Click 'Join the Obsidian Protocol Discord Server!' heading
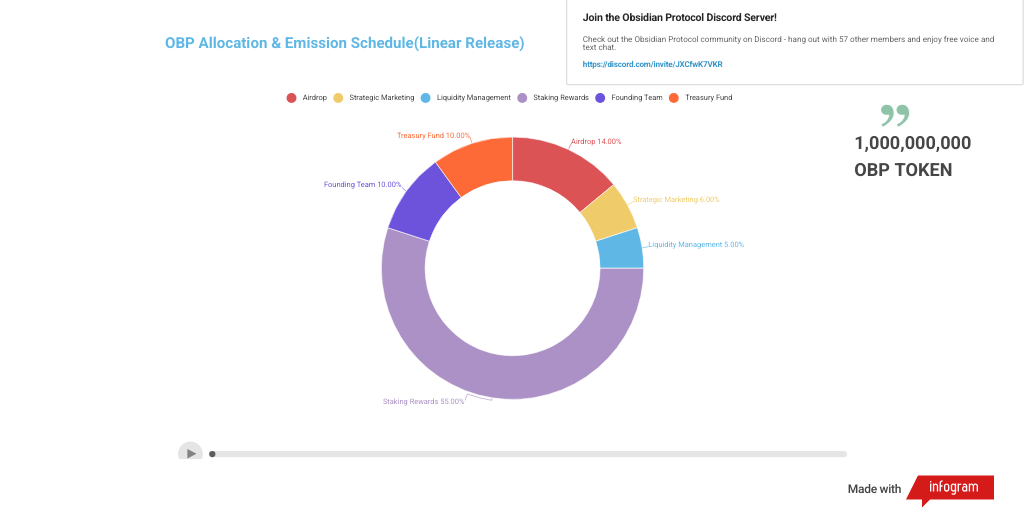Image resolution: width=1024 pixels, height=512 pixels. 680,18
